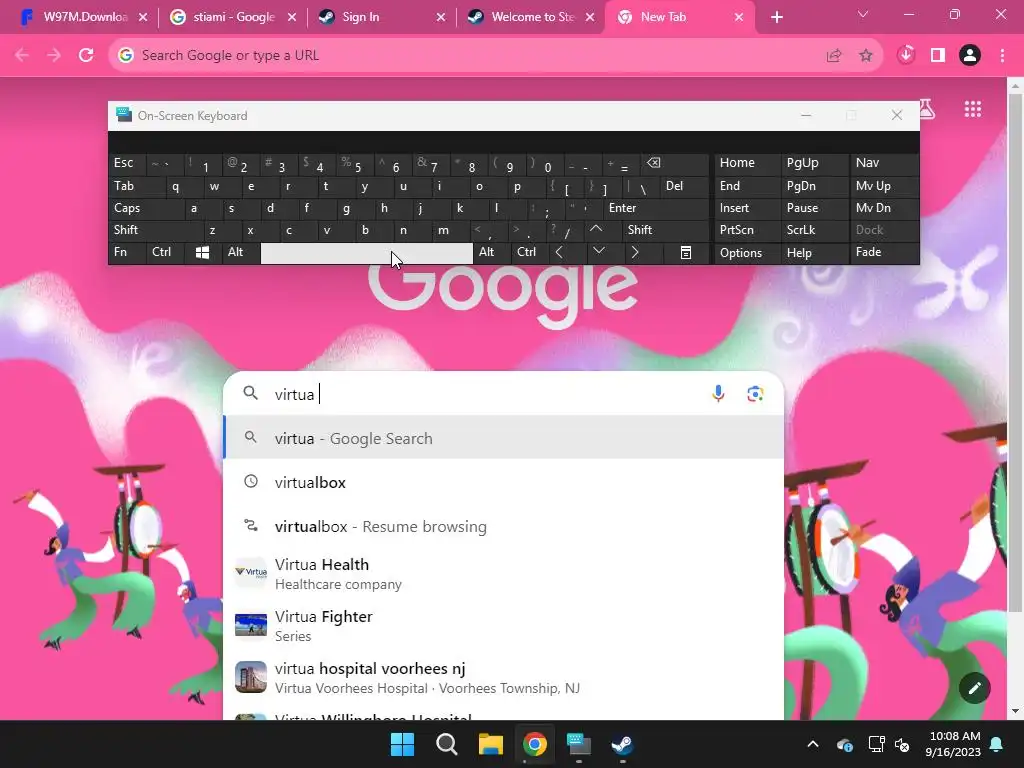Click the Options key on the On-Screen Keyboard
Viewport: 1024px width, 768px height.
pyautogui.click(x=747, y=253)
